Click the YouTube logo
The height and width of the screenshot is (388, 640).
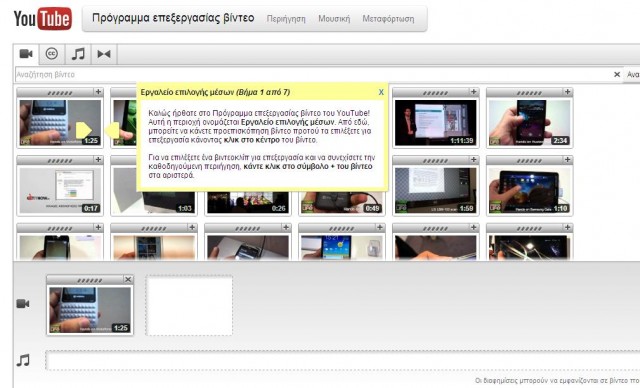pyautogui.click(x=42, y=18)
